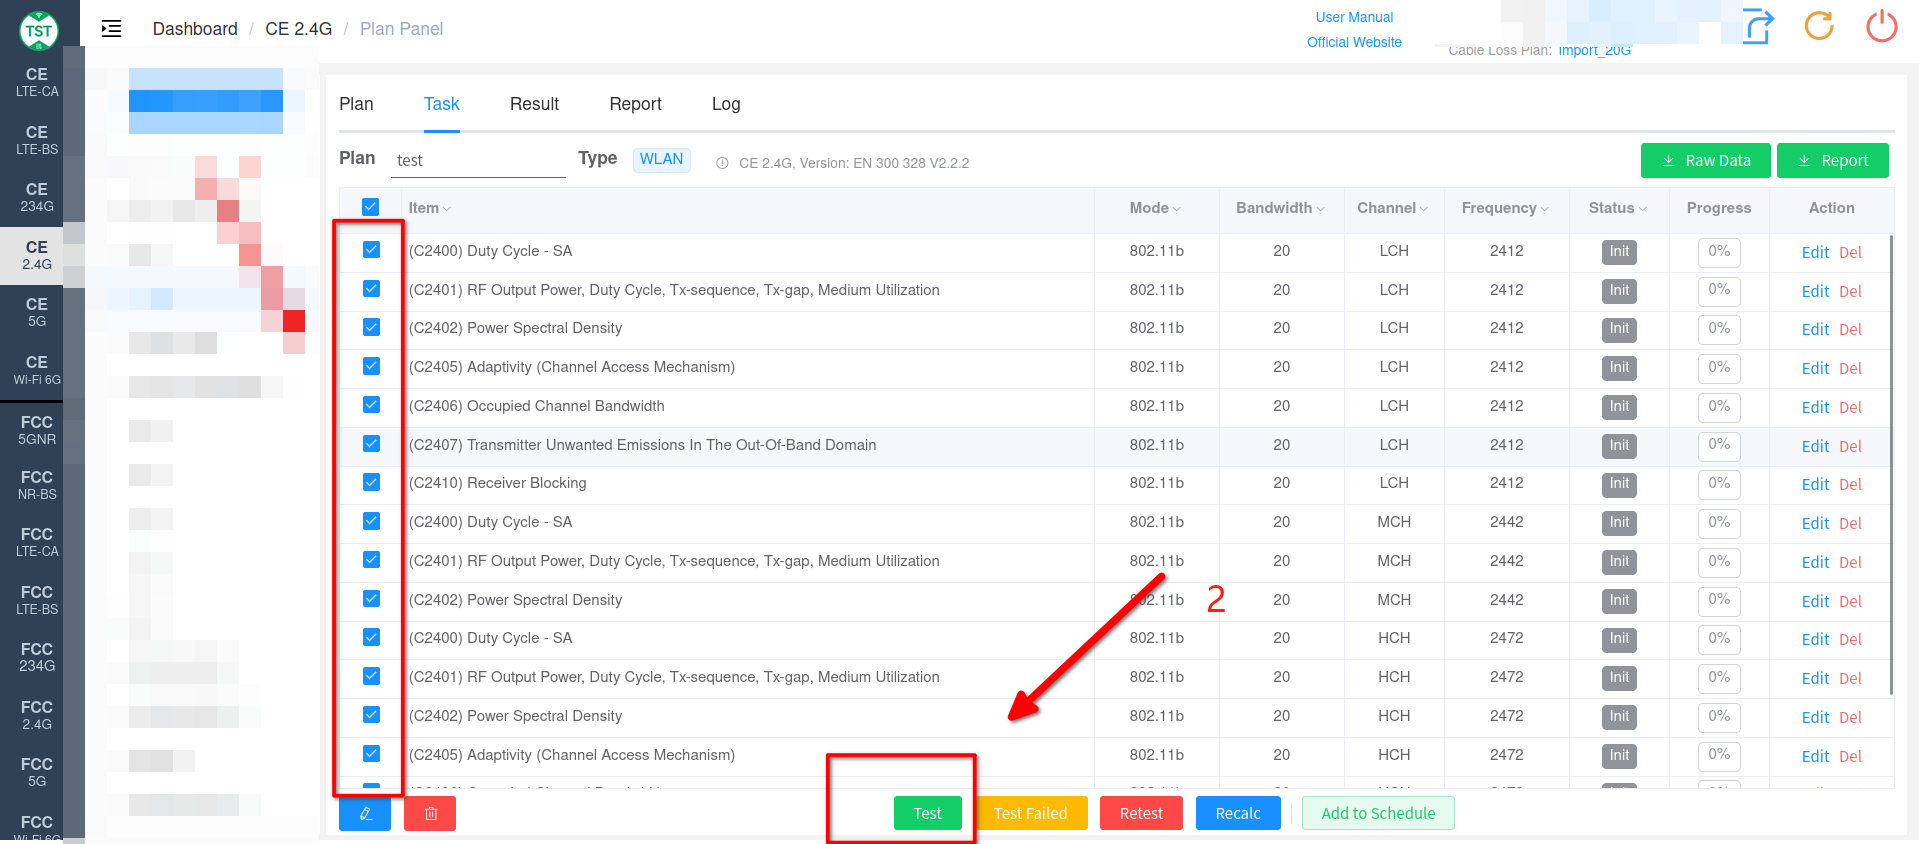Click the Plan name input field
Viewport: 1919px width, 844px height.
tap(478, 160)
